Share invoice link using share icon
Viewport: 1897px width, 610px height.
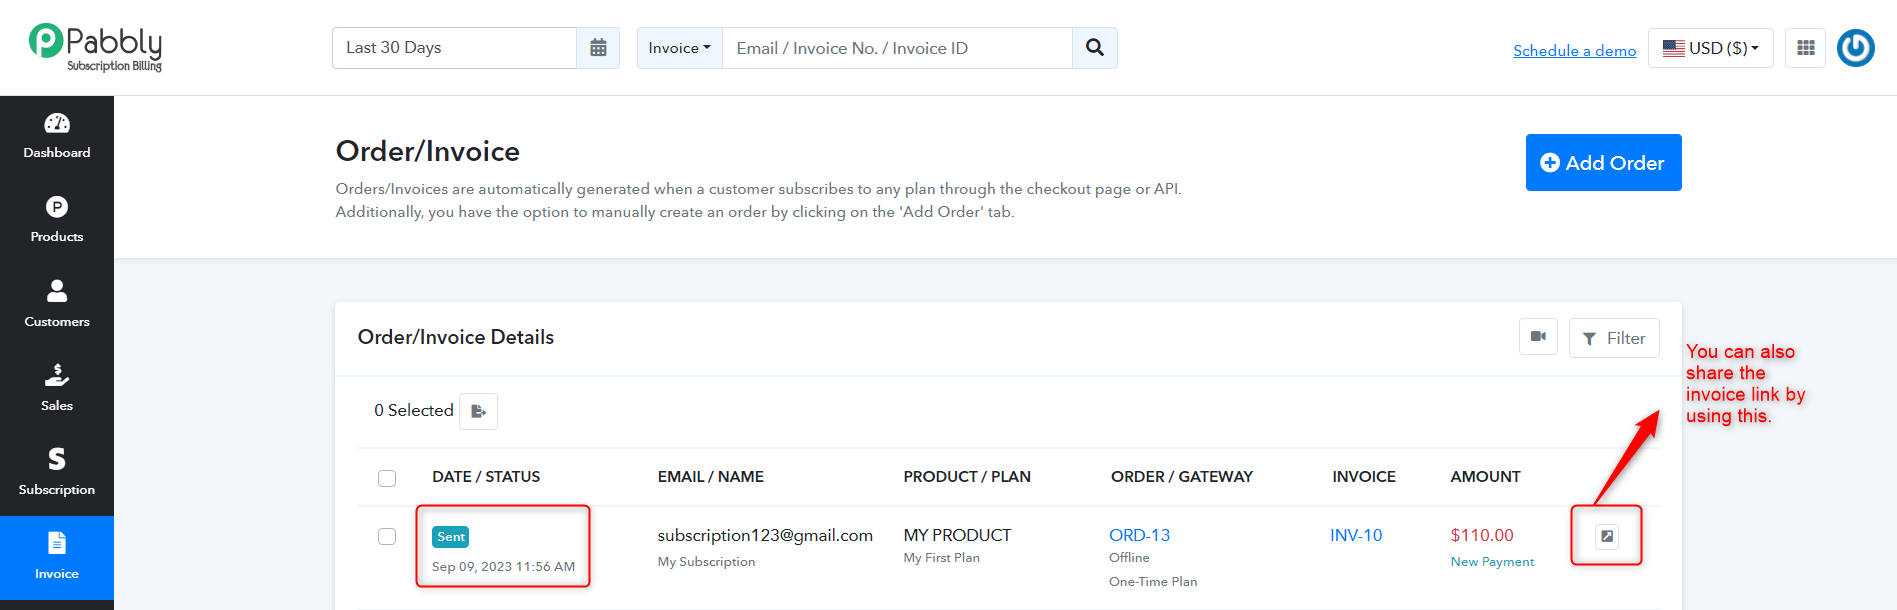pyautogui.click(x=1607, y=536)
